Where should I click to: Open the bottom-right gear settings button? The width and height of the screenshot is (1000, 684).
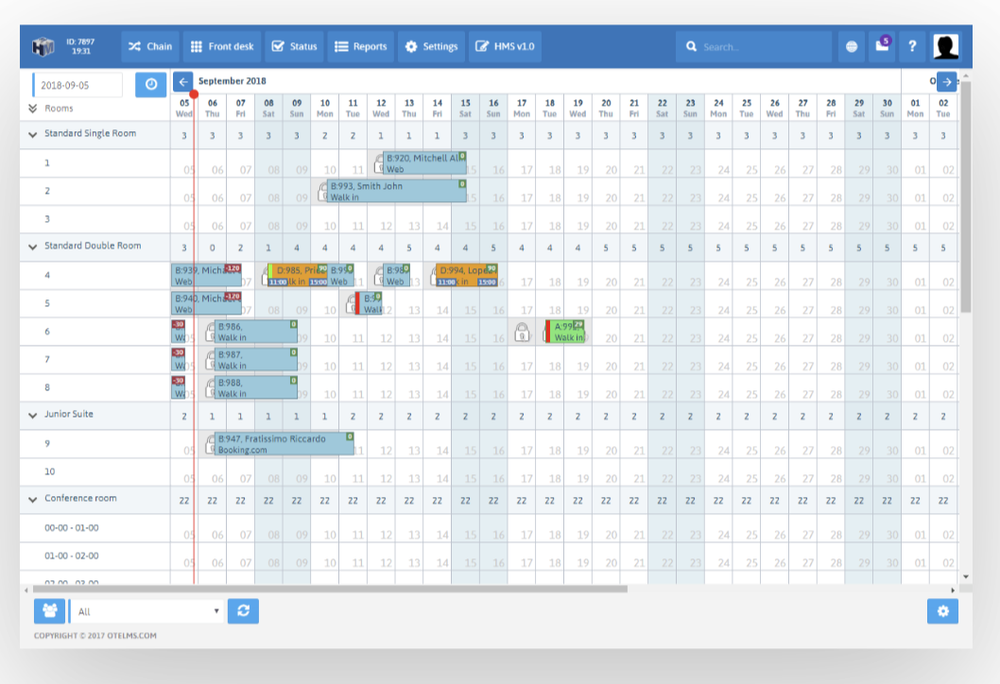[x=943, y=611]
